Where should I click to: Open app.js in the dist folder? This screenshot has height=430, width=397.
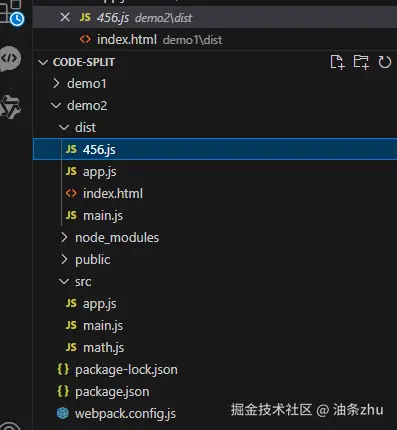pyautogui.click(x=215, y=171)
